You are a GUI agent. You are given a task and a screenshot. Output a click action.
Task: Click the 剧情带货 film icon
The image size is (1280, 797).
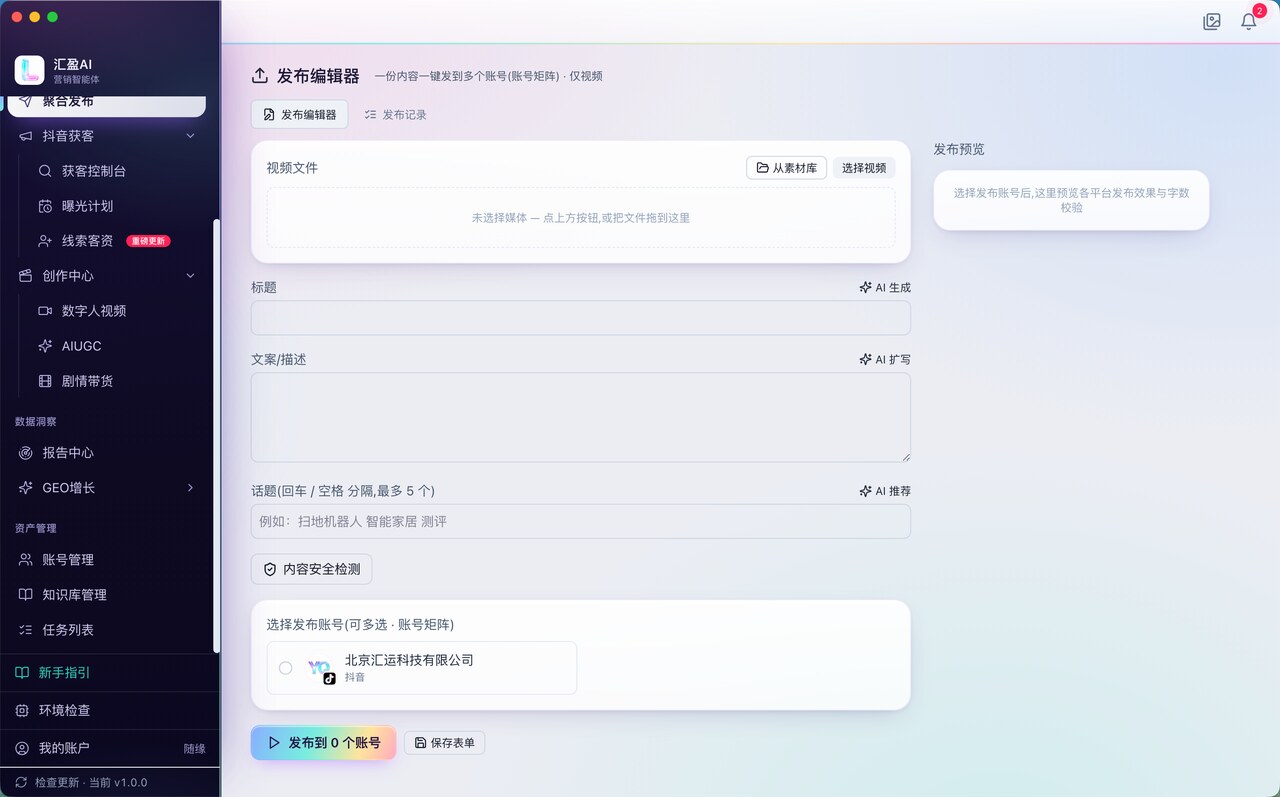[45, 381]
